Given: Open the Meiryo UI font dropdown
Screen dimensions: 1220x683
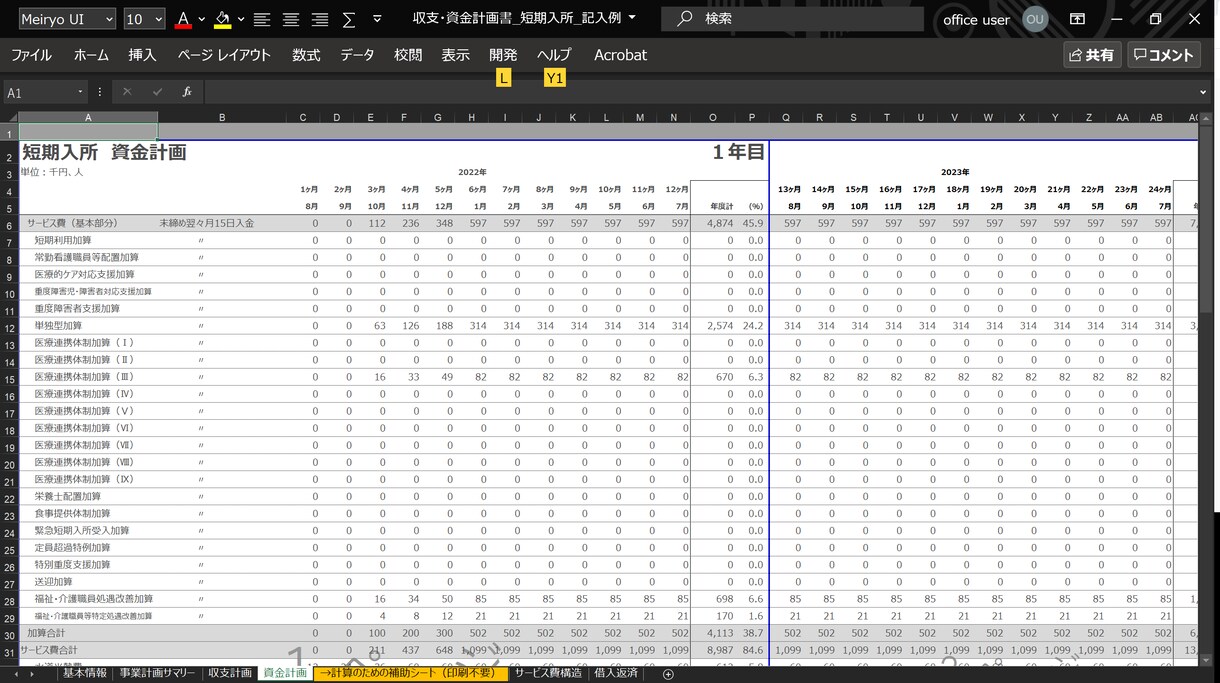Looking at the screenshot, I should pos(109,19).
